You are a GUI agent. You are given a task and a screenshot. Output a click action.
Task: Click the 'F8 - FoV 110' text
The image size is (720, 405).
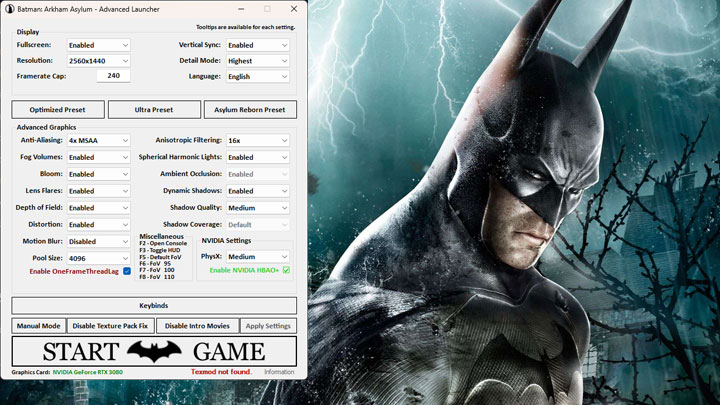pyautogui.click(x=157, y=277)
